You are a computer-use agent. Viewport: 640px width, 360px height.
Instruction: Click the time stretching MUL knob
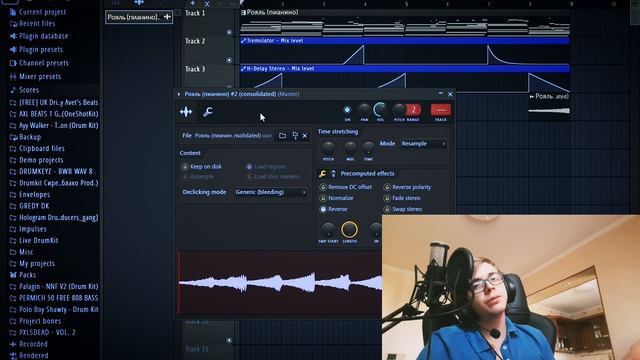[x=350, y=148]
